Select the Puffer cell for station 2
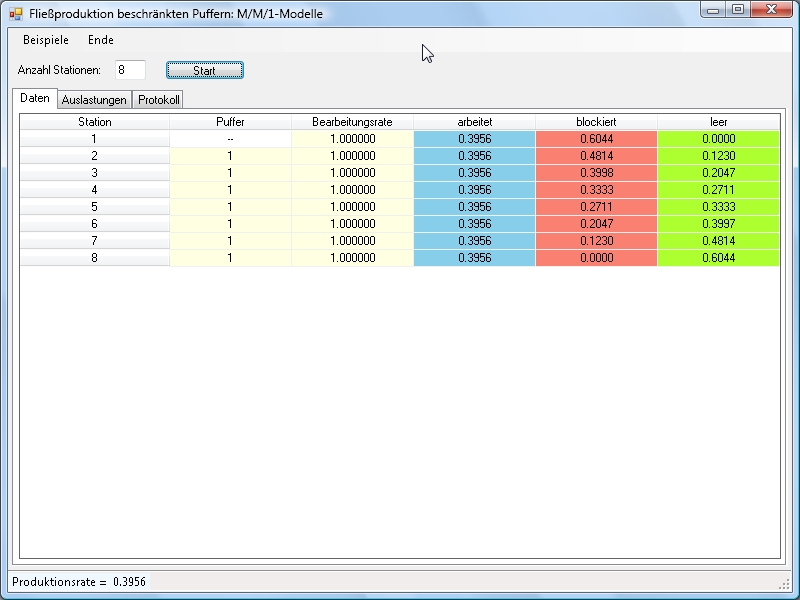This screenshot has height=600, width=800. (x=230, y=156)
